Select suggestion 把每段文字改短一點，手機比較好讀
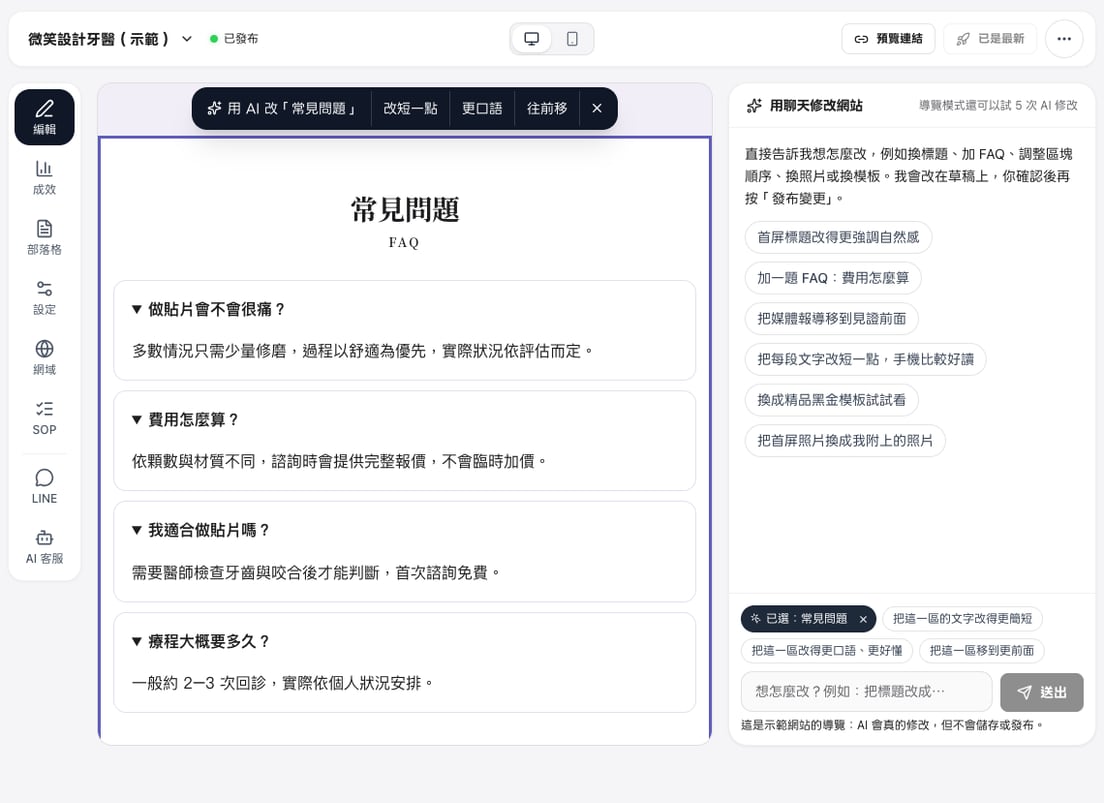The height and width of the screenshot is (803, 1104). [865, 359]
